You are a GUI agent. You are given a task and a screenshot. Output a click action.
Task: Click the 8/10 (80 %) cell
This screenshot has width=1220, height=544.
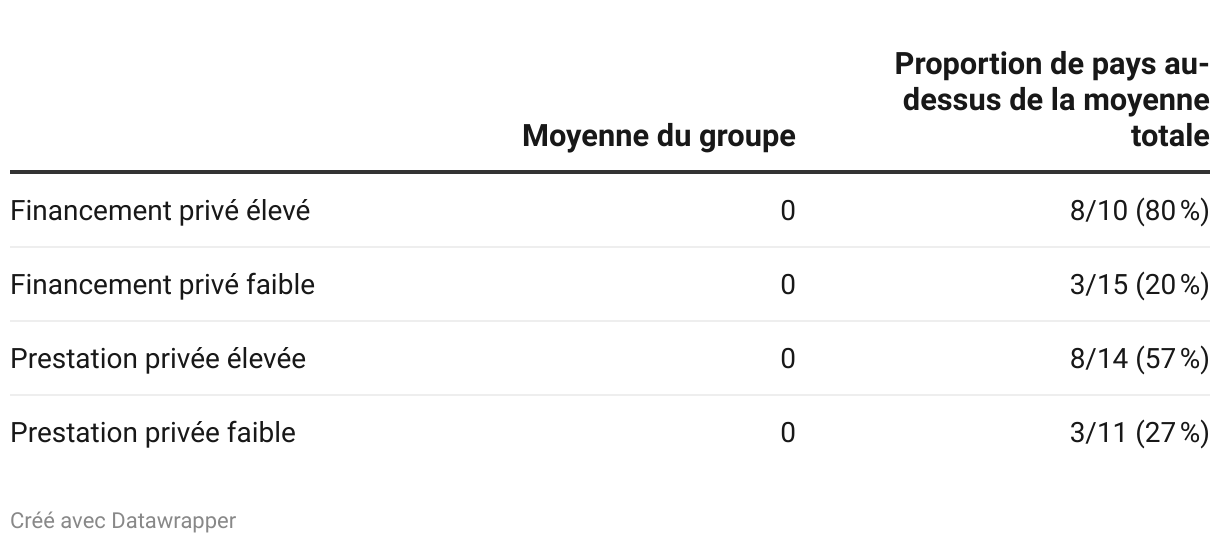pos(1140,211)
